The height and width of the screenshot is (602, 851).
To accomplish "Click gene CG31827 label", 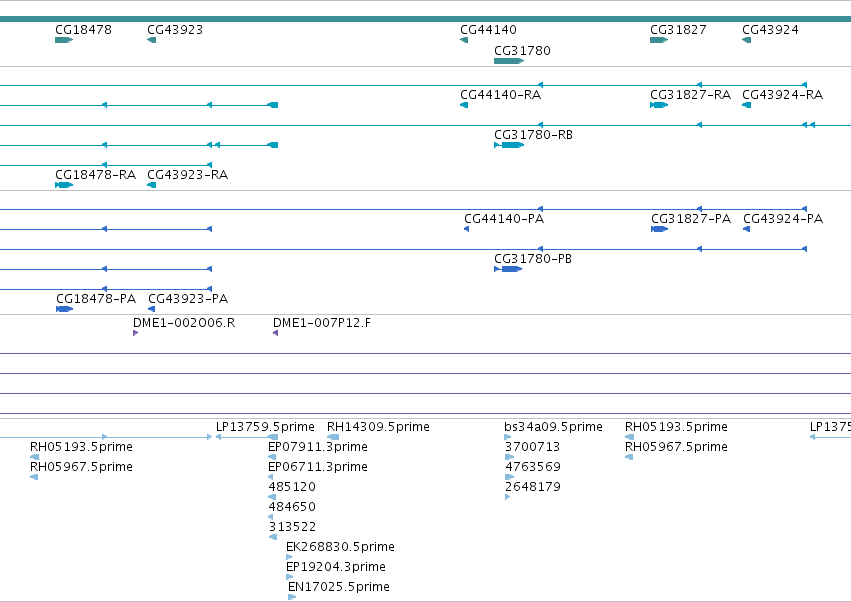I will click(x=678, y=30).
